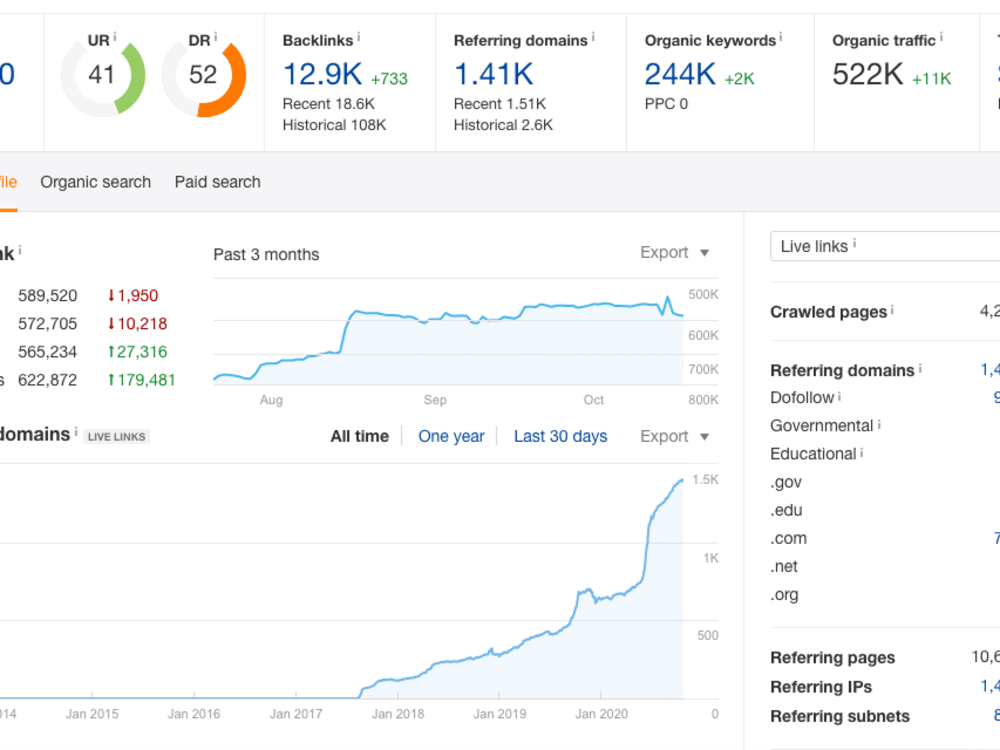Click the +733 backlinks change

coord(389,78)
